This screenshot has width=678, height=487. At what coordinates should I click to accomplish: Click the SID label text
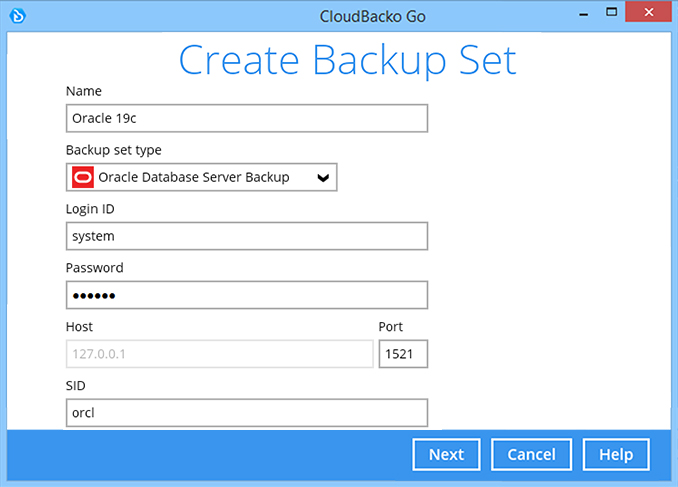click(76, 385)
